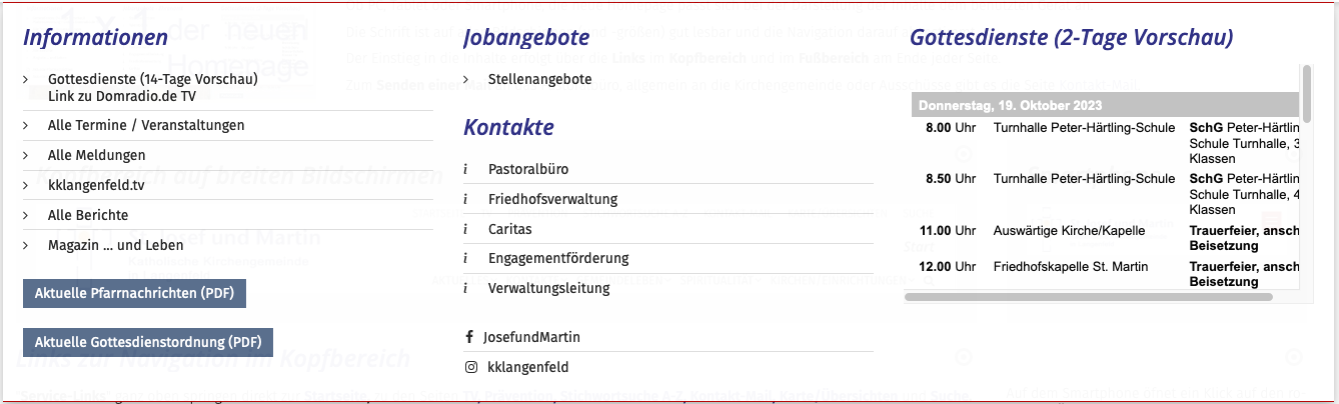Click the chevron beside Magazin ... und Leben
The height and width of the screenshot is (404, 1339).
[x=26, y=245]
